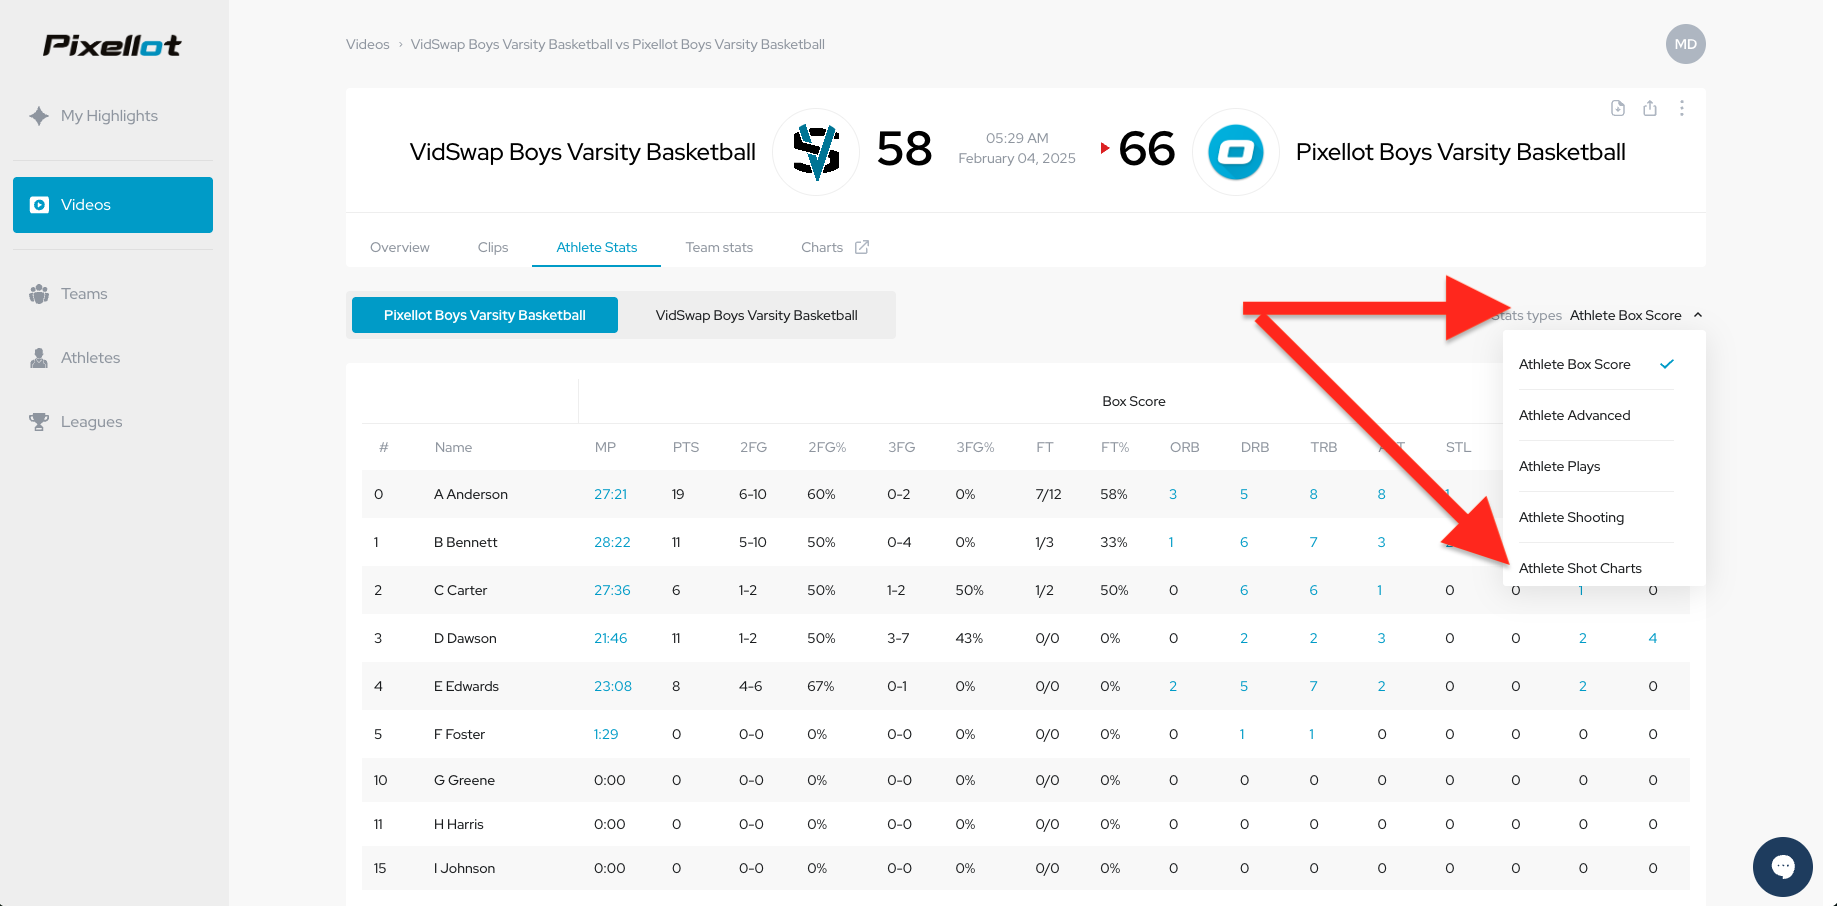This screenshot has width=1837, height=906.
Task: Select Athlete Advanced option
Action: (1596, 415)
